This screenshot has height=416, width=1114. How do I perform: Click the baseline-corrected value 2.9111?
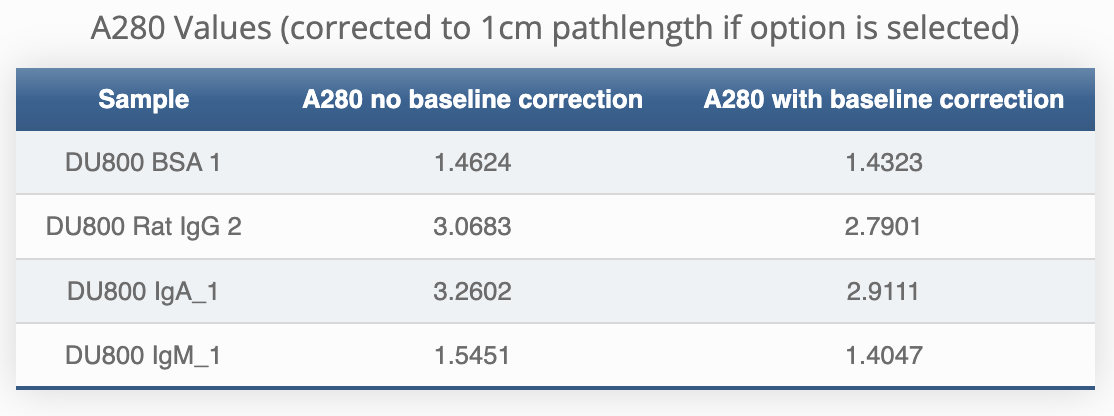883,291
